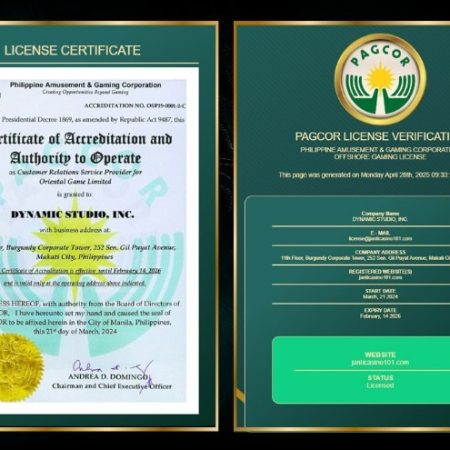Viewport: 450px width, 450px height.
Task: Click the E-MAIL address value
Action: point(380,239)
